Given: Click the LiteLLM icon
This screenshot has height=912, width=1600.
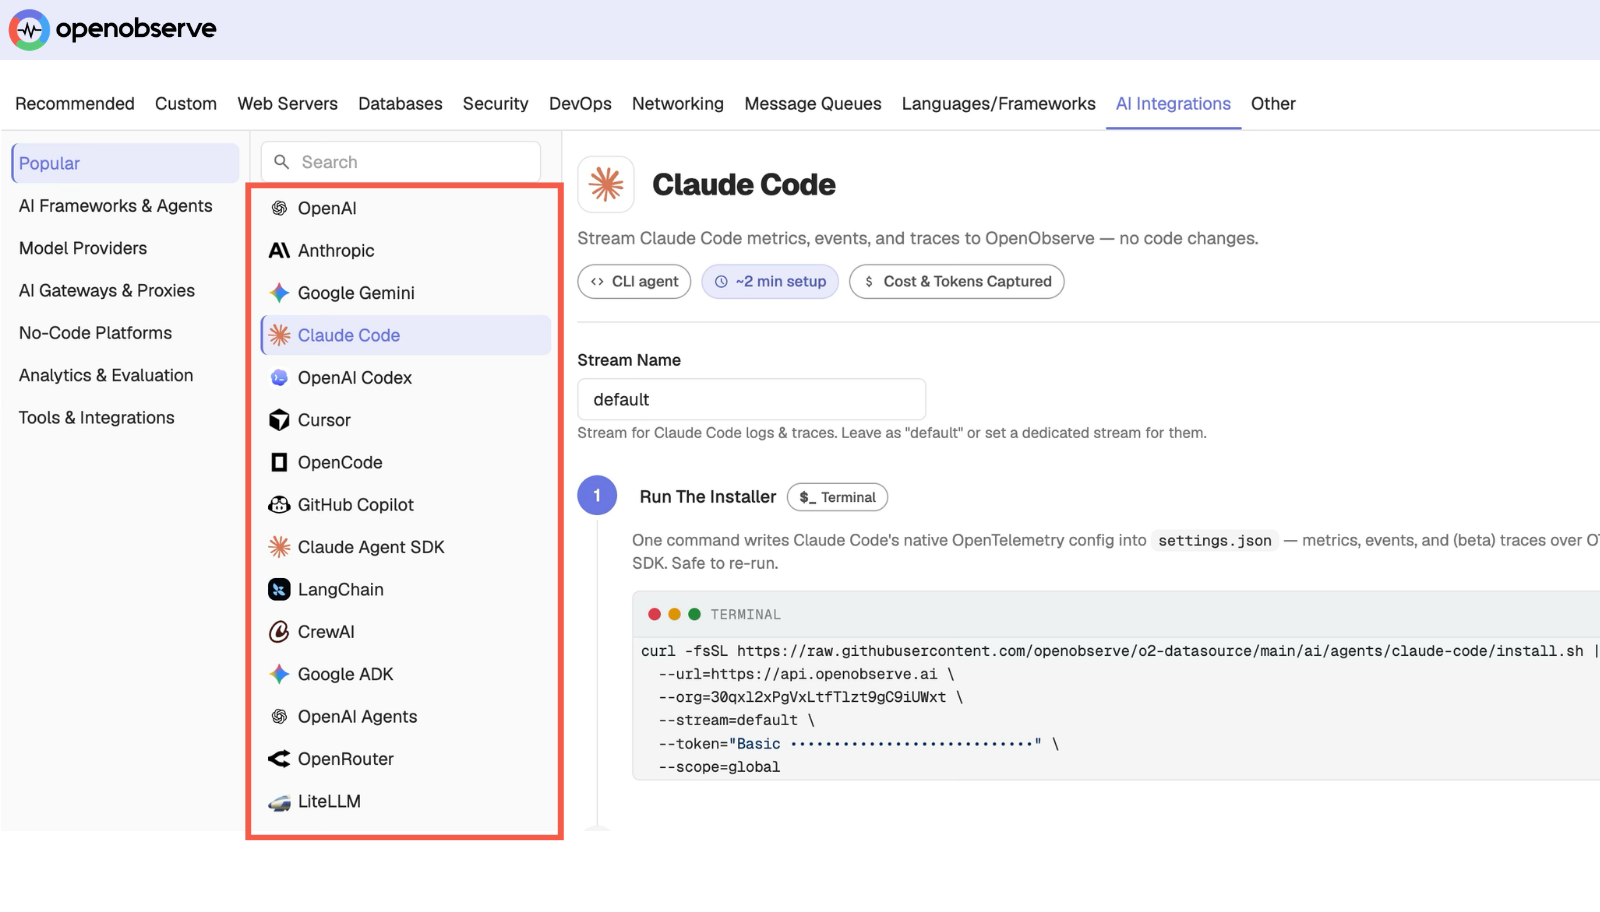Looking at the screenshot, I should [x=279, y=802].
